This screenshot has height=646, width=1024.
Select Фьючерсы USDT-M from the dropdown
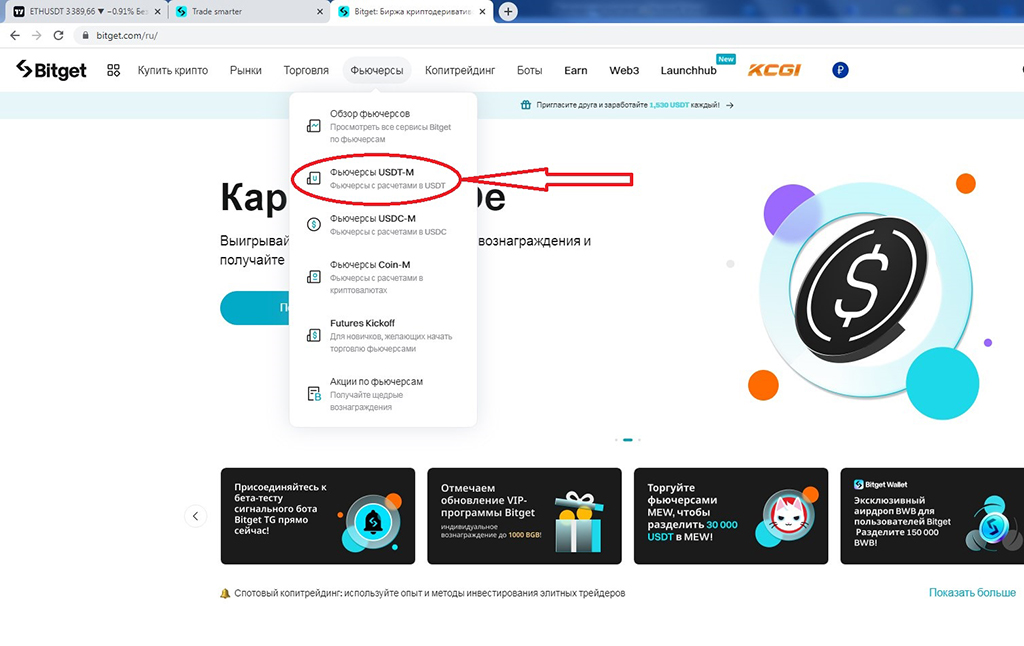(x=387, y=178)
